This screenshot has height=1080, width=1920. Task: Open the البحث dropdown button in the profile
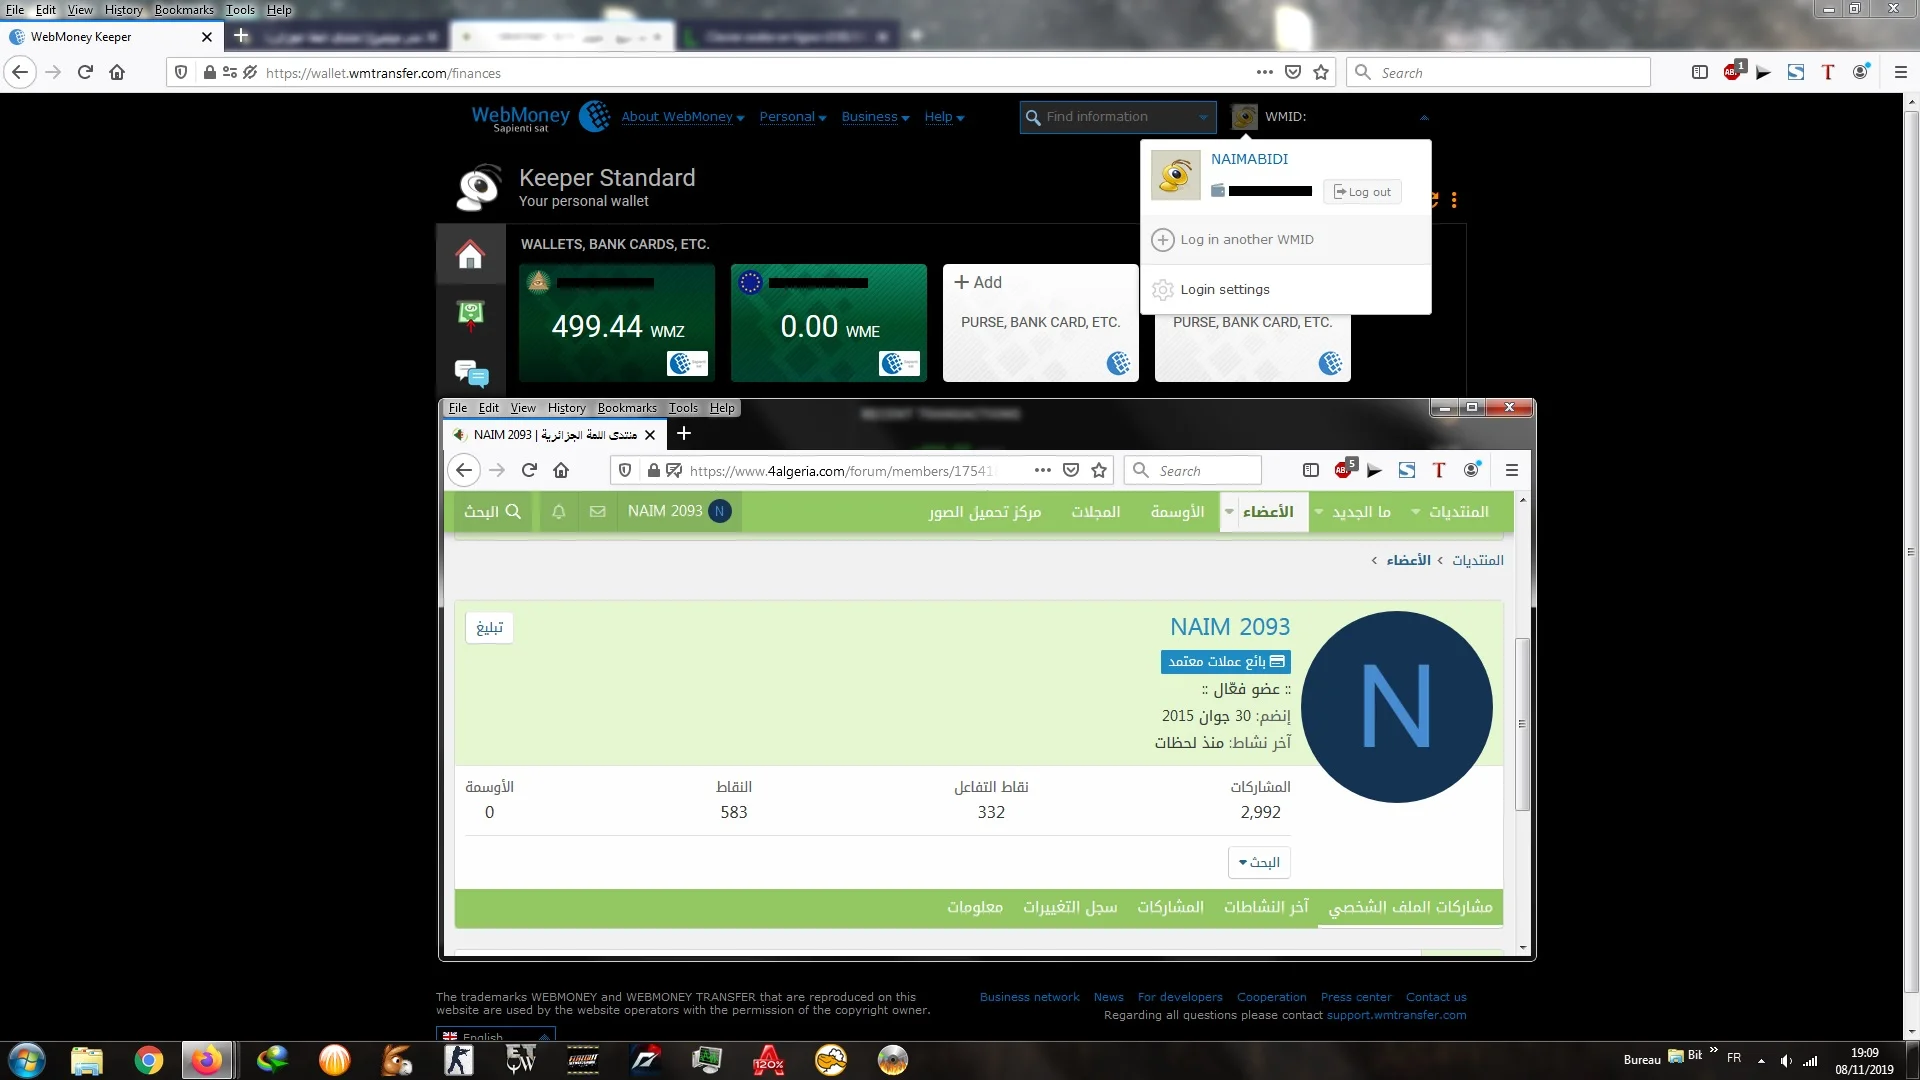[x=1259, y=863]
